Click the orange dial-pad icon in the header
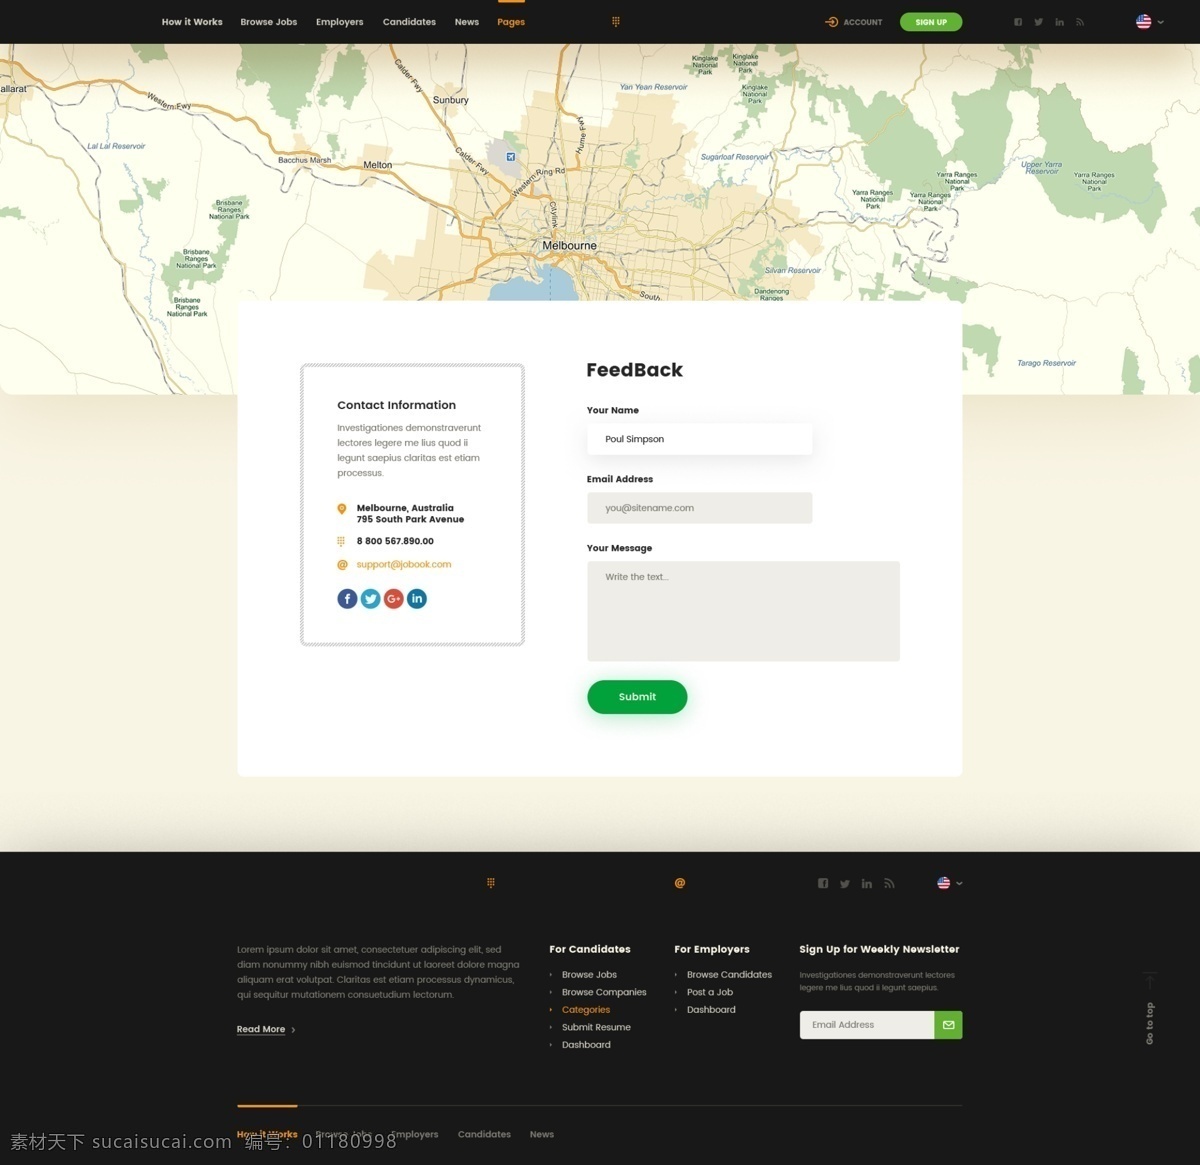Screen dimensions: 1200x1165 click(616, 21)
